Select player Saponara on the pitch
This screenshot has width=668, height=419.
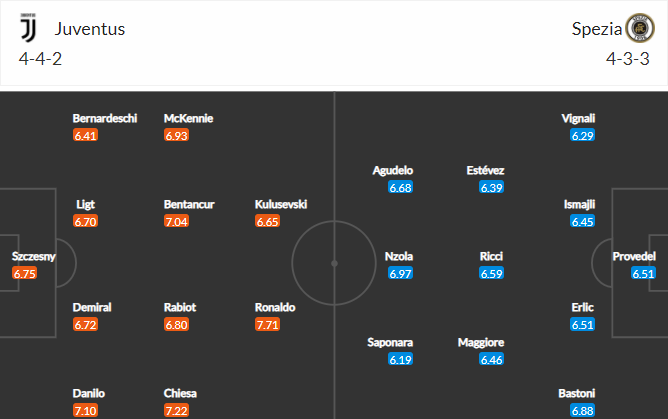click(x=390, y=342)
